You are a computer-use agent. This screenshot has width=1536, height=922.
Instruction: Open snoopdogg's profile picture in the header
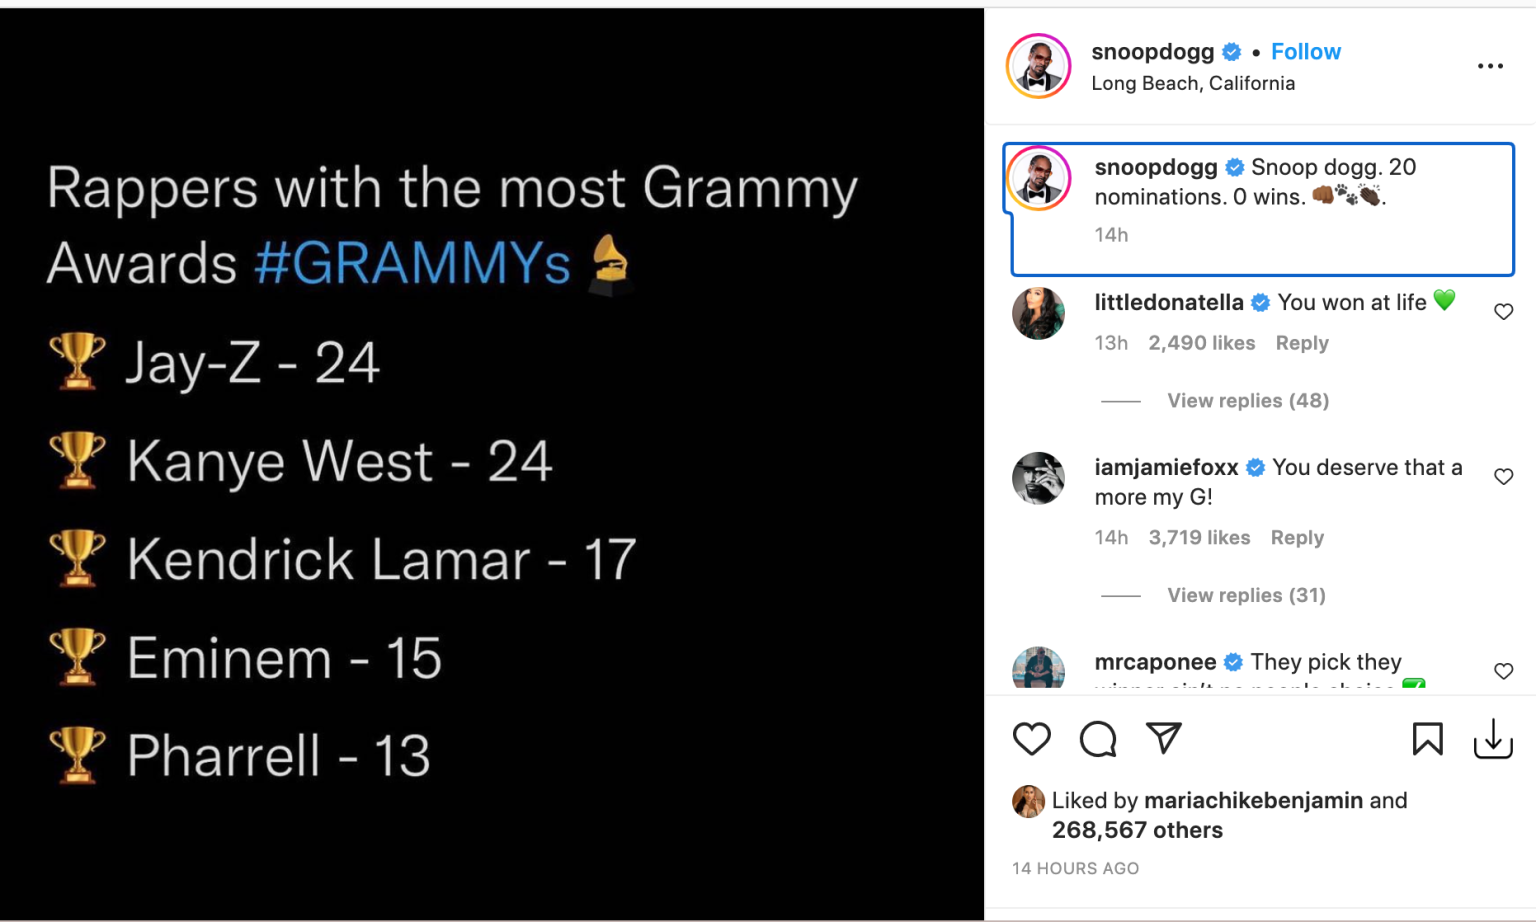click(x=1039, y=66)
